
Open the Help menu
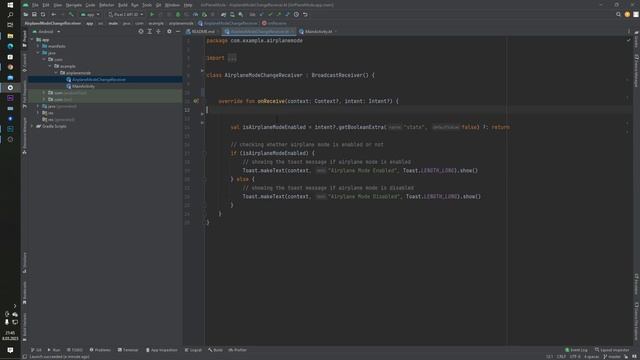coord(188,5)
